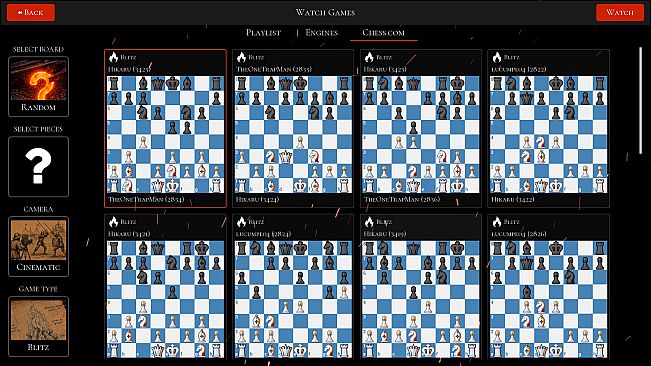
Task: Click flame icon on Hikaru (3421) card
Action: click(x=113, y=222)
